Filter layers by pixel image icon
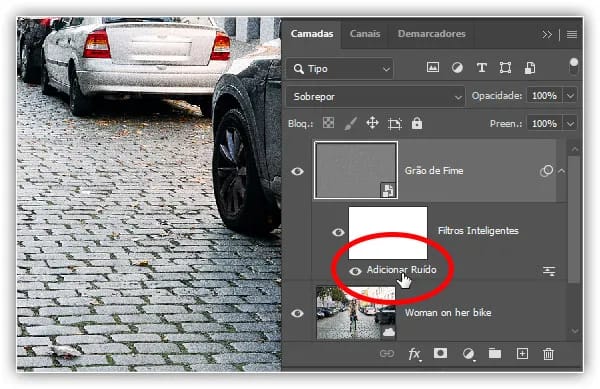Image resolution: width=600 pixels, height=389 pixels. click(x=432, y=68)
